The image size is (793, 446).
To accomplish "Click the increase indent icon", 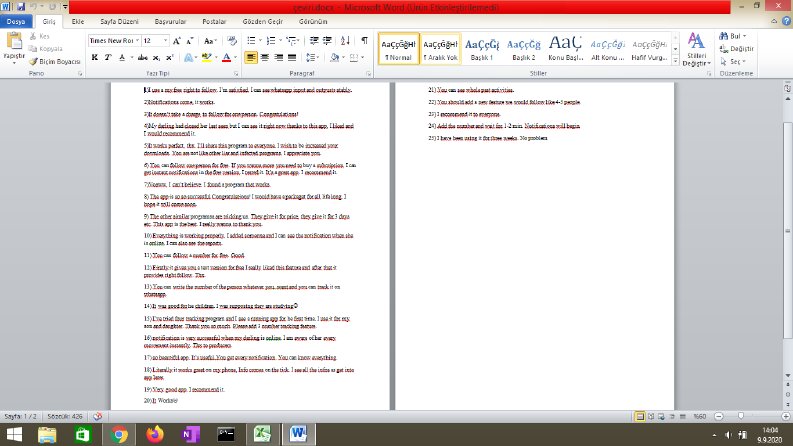I will (x=327, y=41).
